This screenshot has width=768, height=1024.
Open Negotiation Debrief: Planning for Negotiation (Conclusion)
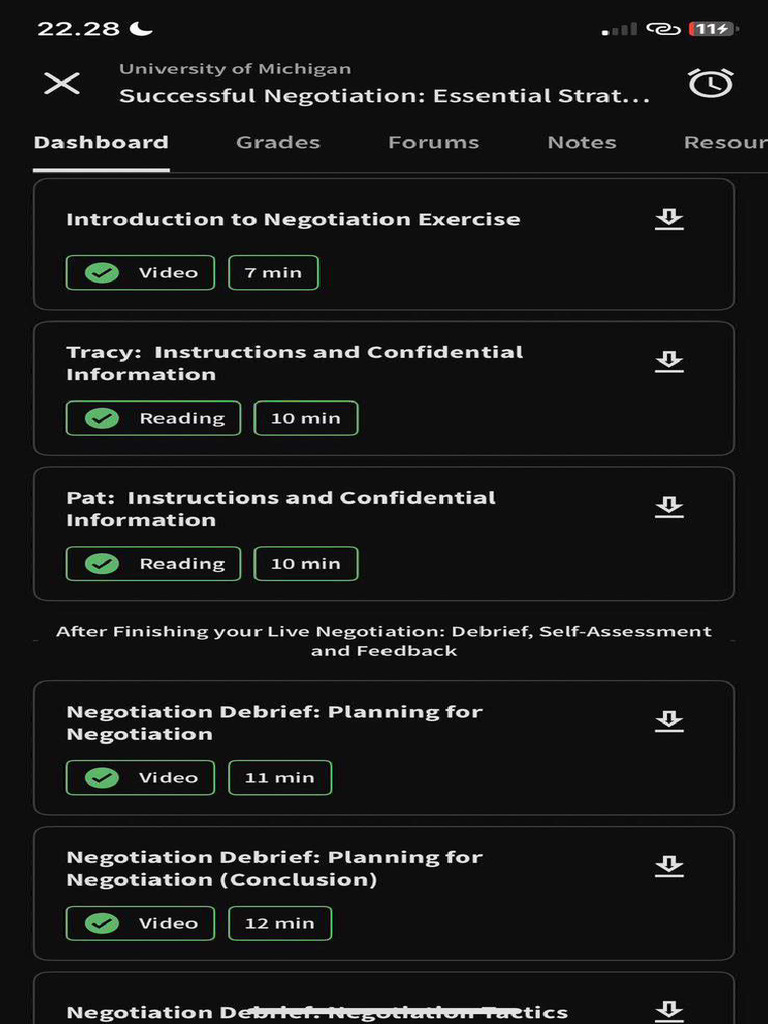click(x=274, y=868)
